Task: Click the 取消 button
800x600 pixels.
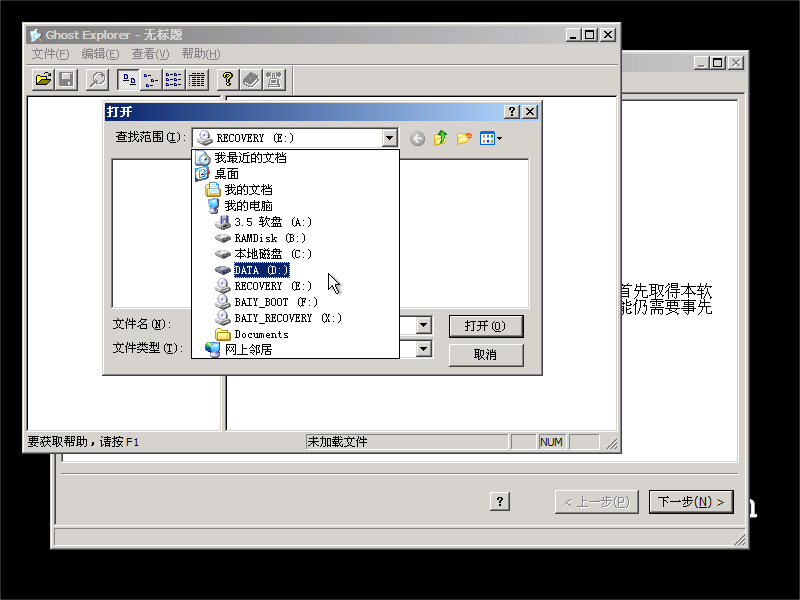Action: click(486, 355)
